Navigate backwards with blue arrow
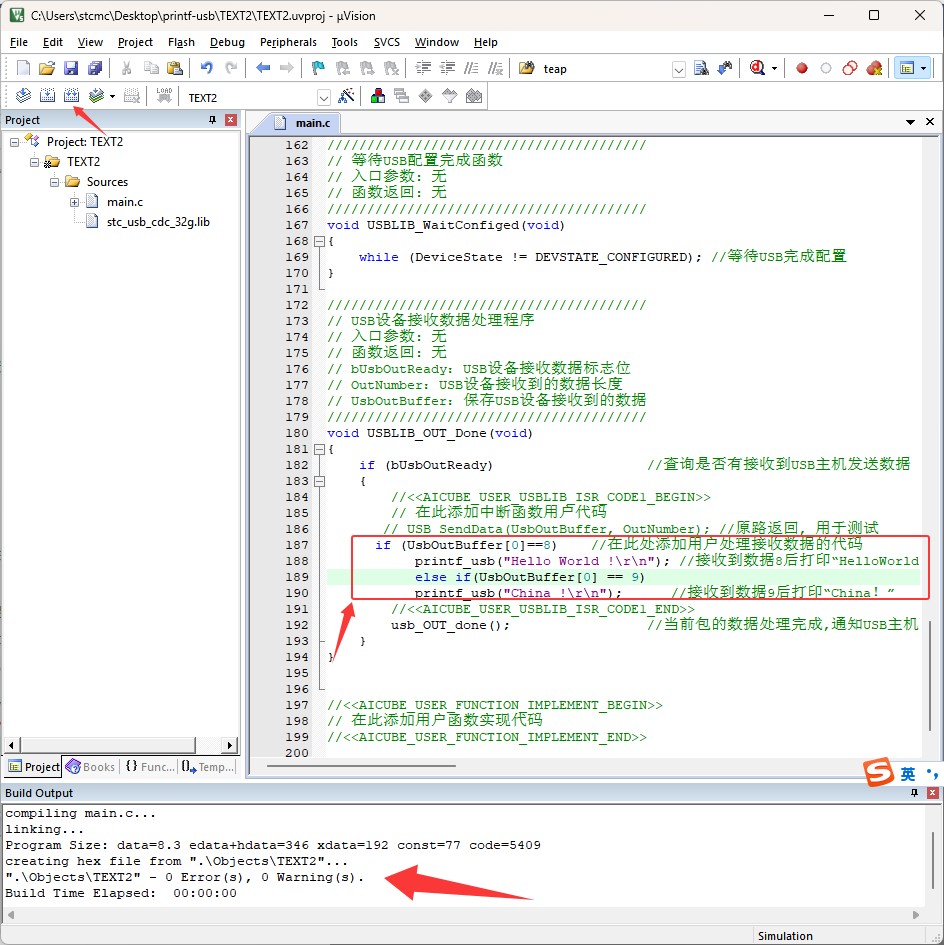944x945 pixels. (x=263, y=68)
